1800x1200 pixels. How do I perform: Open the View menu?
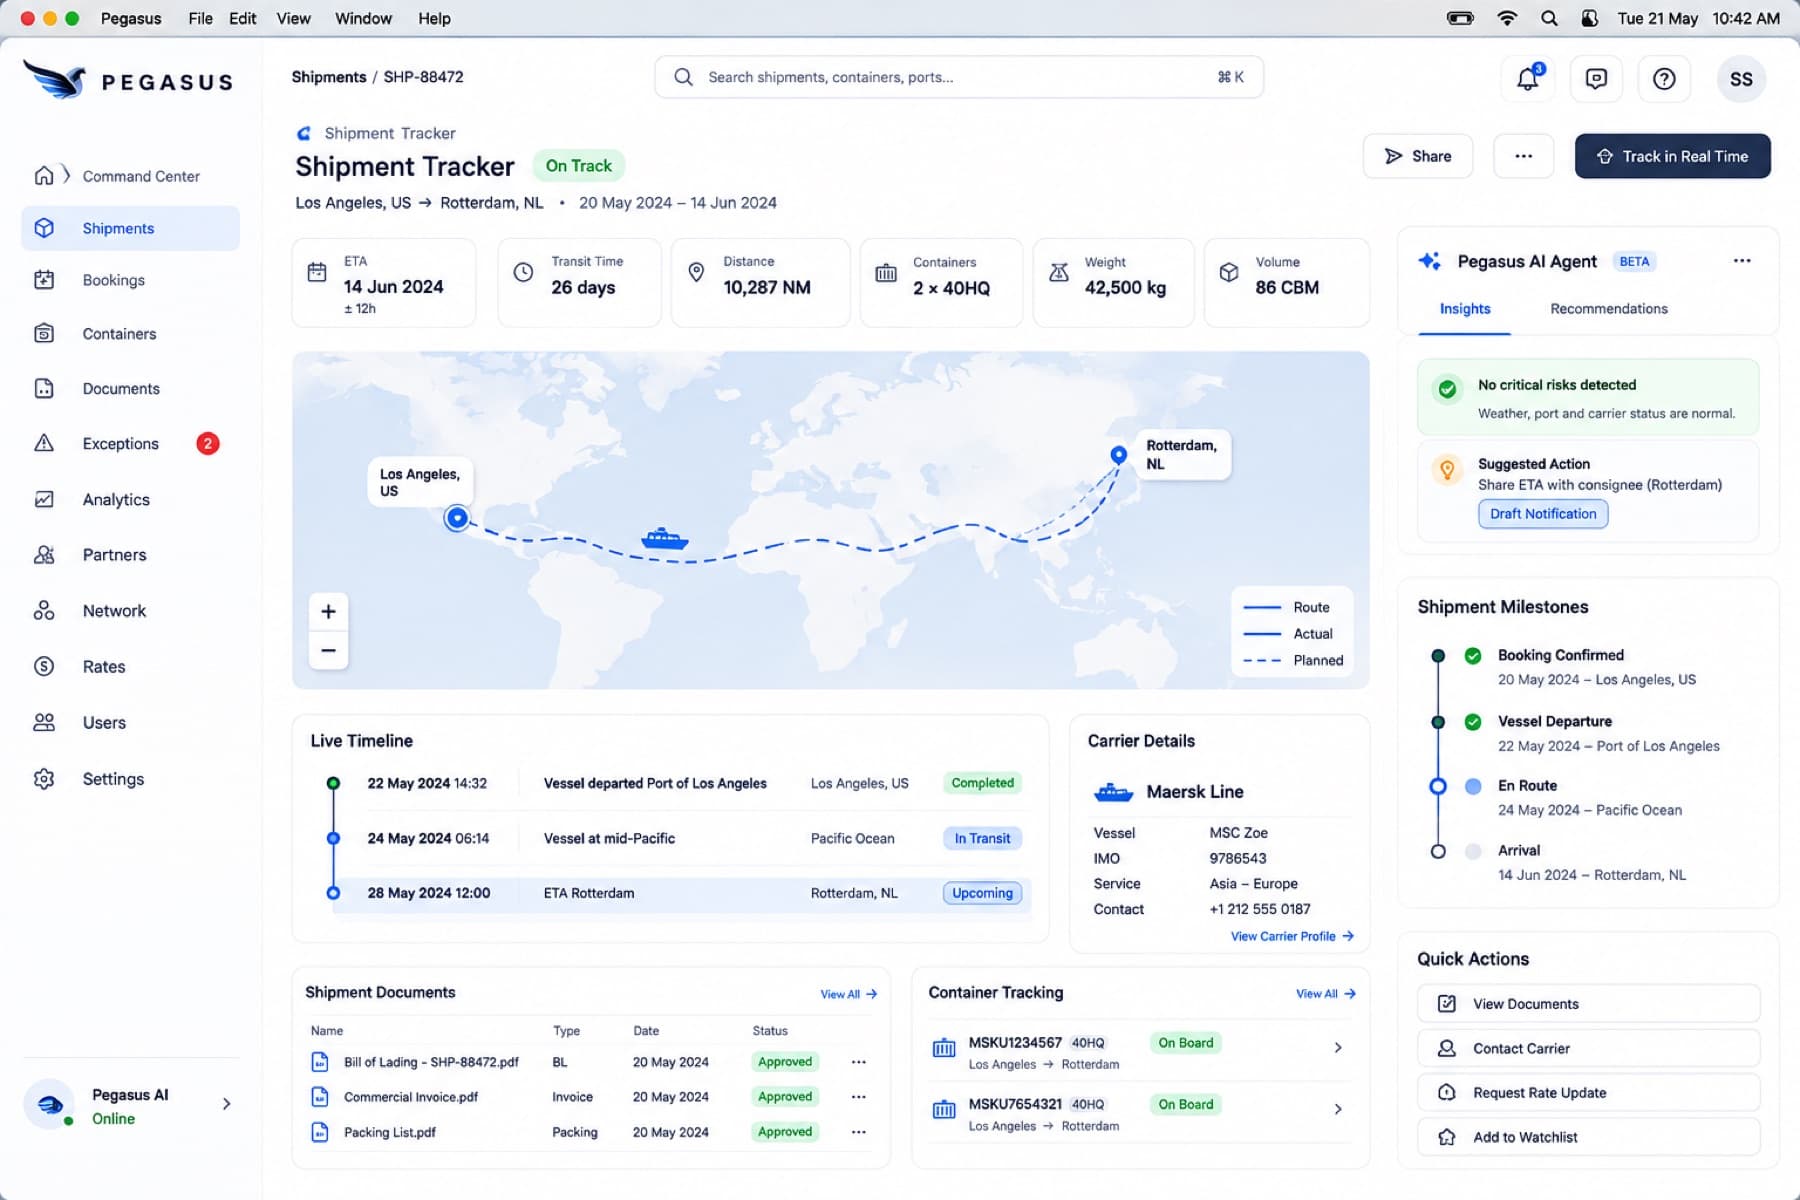[293, 18]
